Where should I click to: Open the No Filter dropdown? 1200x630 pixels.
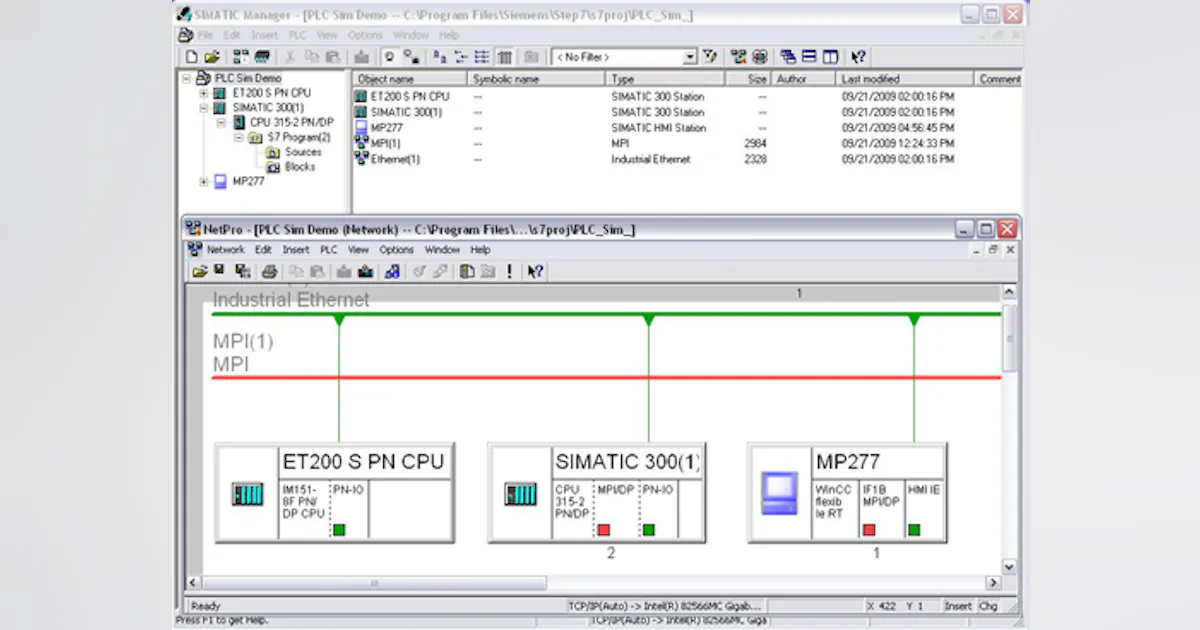coord(689,57)
